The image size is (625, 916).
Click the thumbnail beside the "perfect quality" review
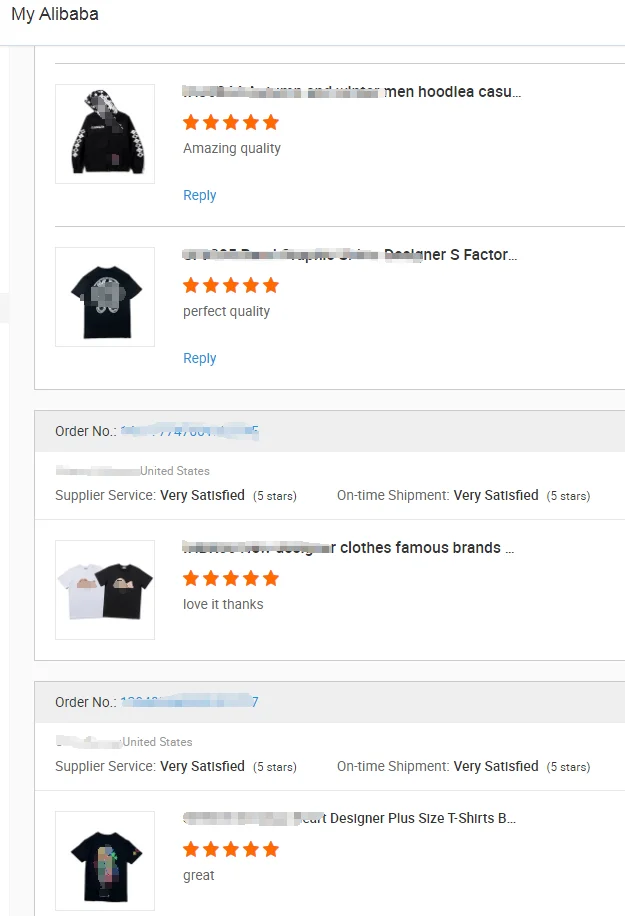(105, 297)
